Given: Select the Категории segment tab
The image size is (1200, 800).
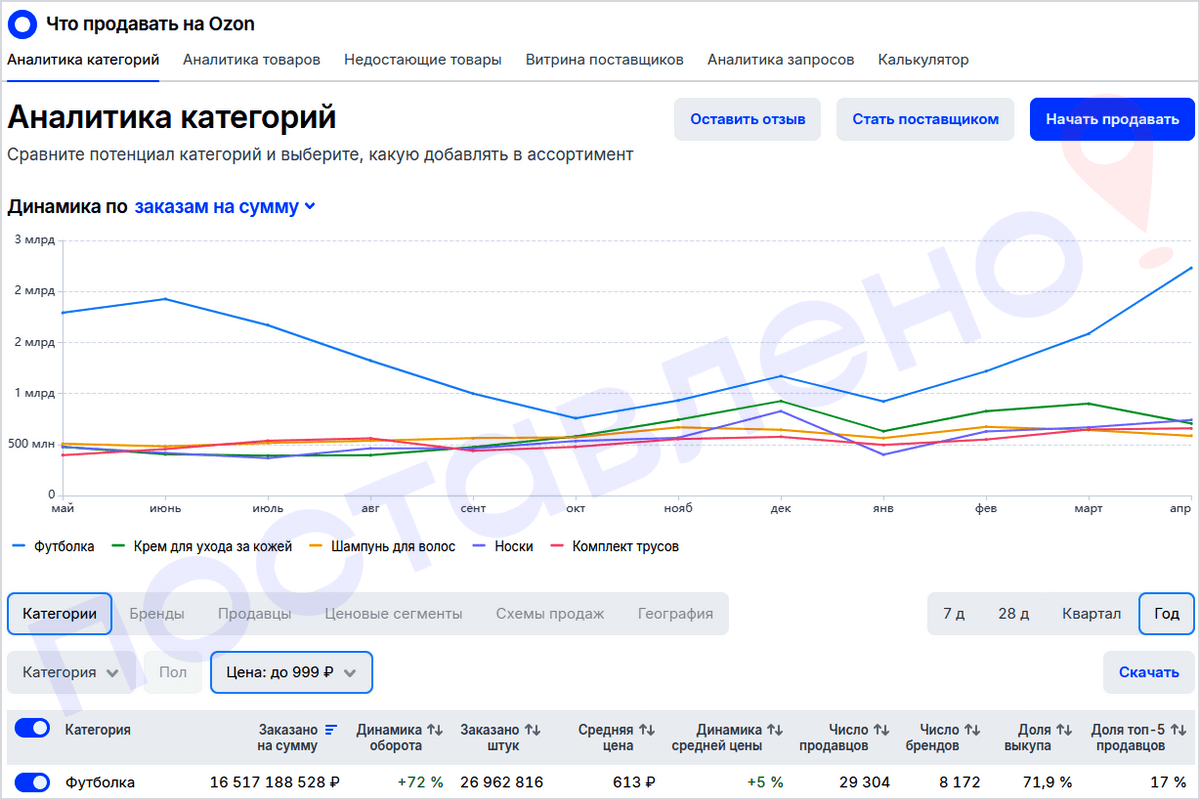Looking at the screenshot, I should pos(60,613).
